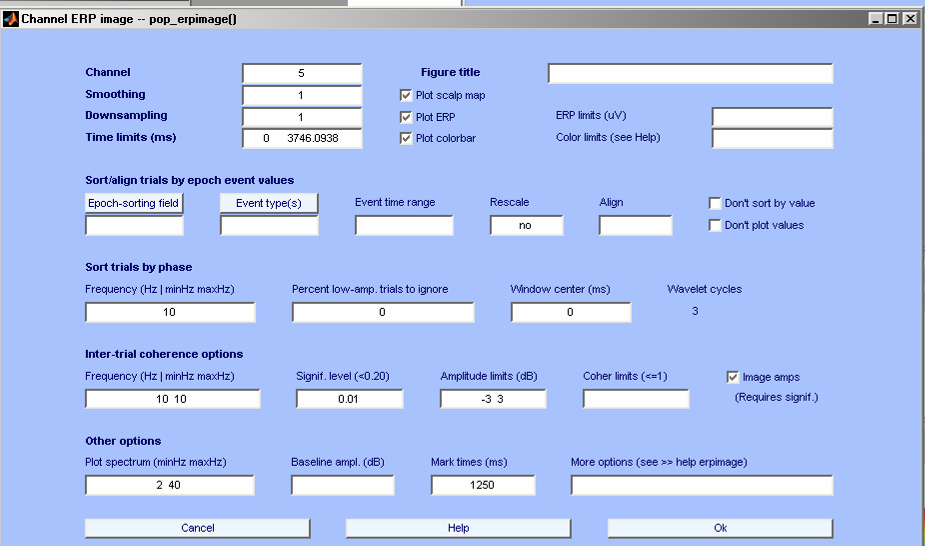Enable Don't sort by value checkbox

(714, 203)
